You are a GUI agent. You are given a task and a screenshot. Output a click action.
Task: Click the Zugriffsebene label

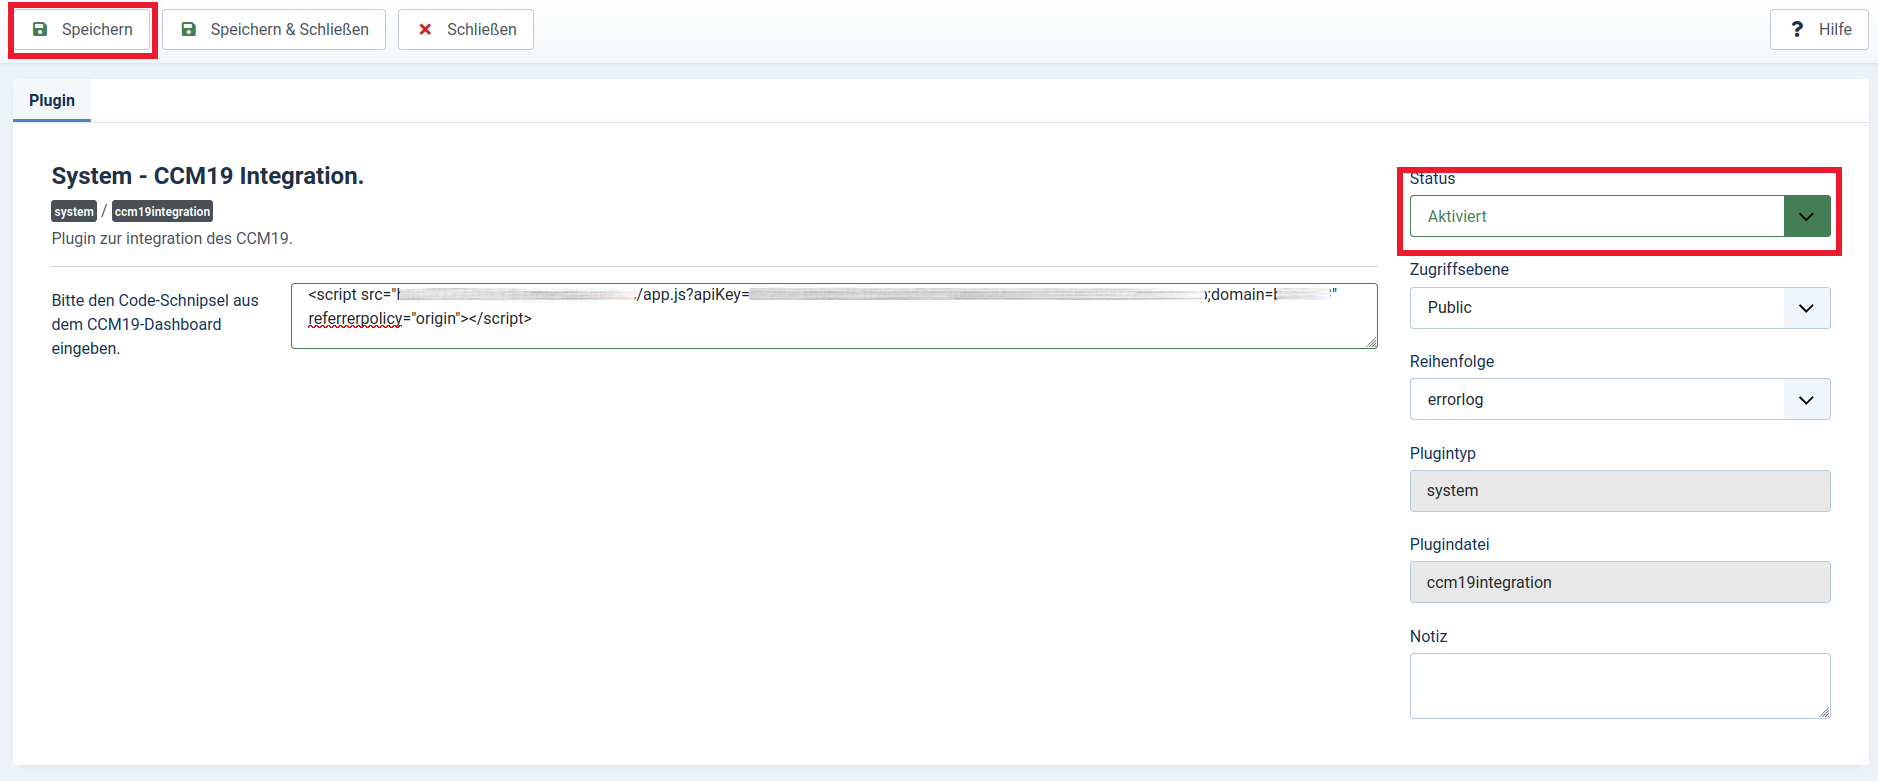pyautogui.click(x=1459, y=270)
